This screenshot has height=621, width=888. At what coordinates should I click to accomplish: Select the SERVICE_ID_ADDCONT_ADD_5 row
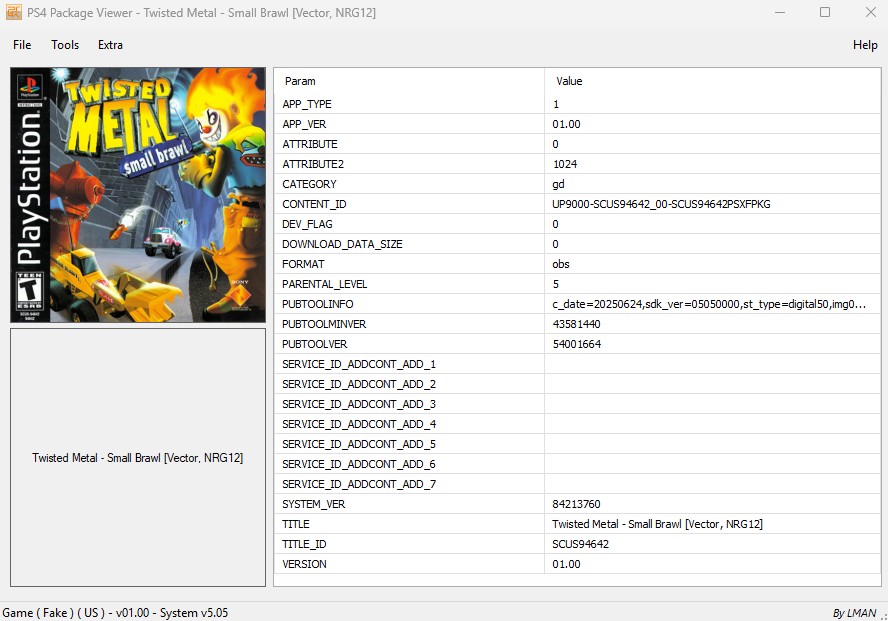(x=577, y=444)
